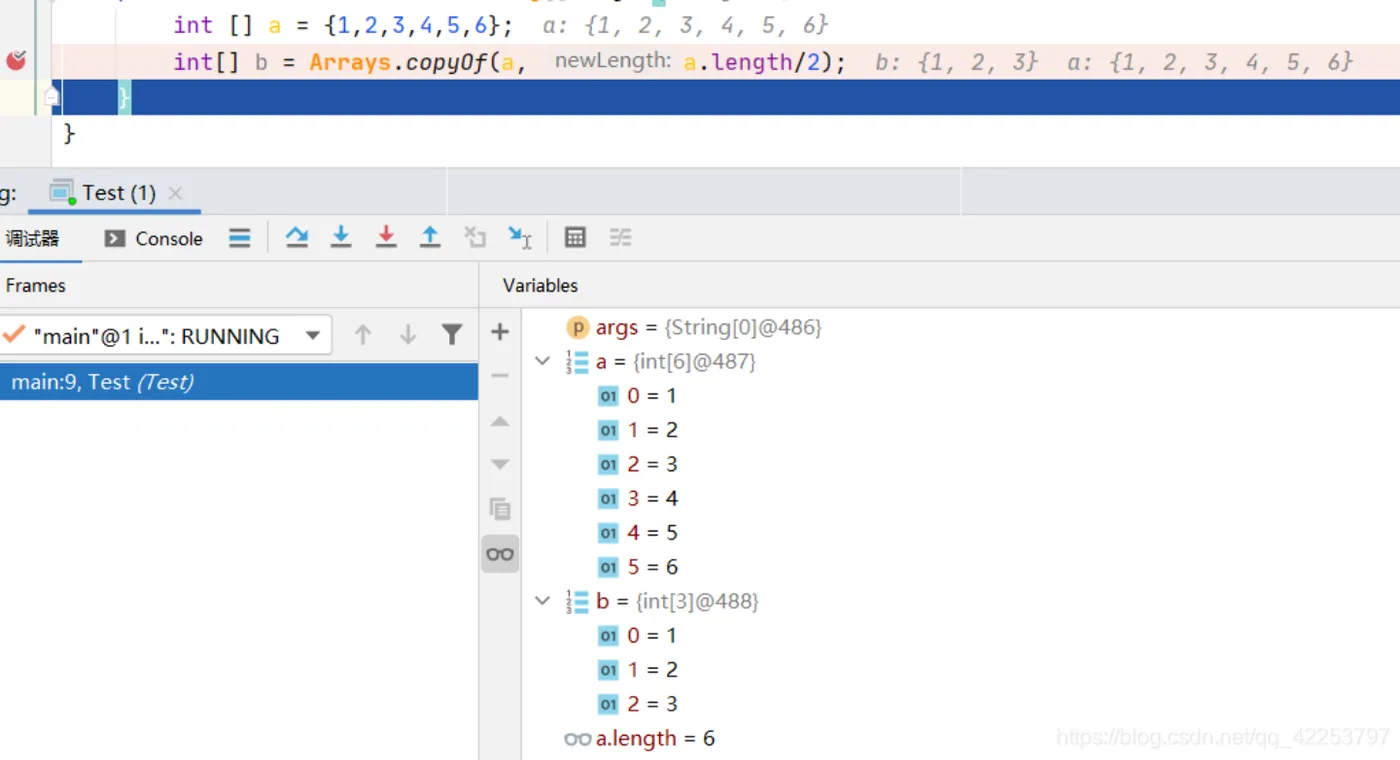
Task: Open the Evaluate Expression calculator icon
Action: pyautogui.click(x=575, y=237)
